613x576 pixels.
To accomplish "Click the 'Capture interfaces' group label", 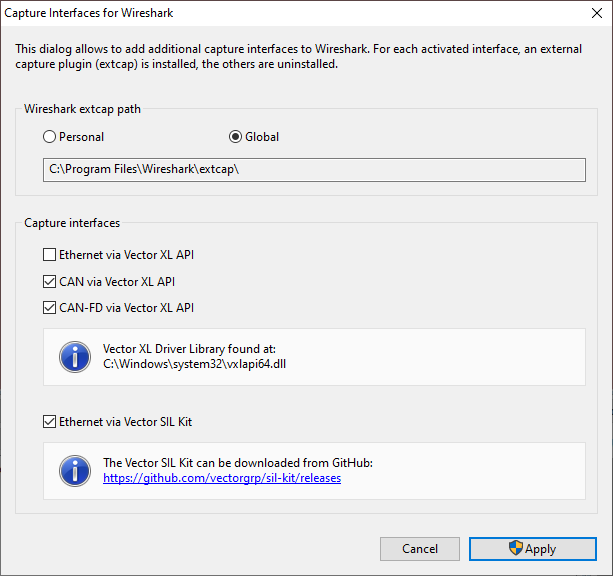I will pyautogui.click(x=72, y=223).
